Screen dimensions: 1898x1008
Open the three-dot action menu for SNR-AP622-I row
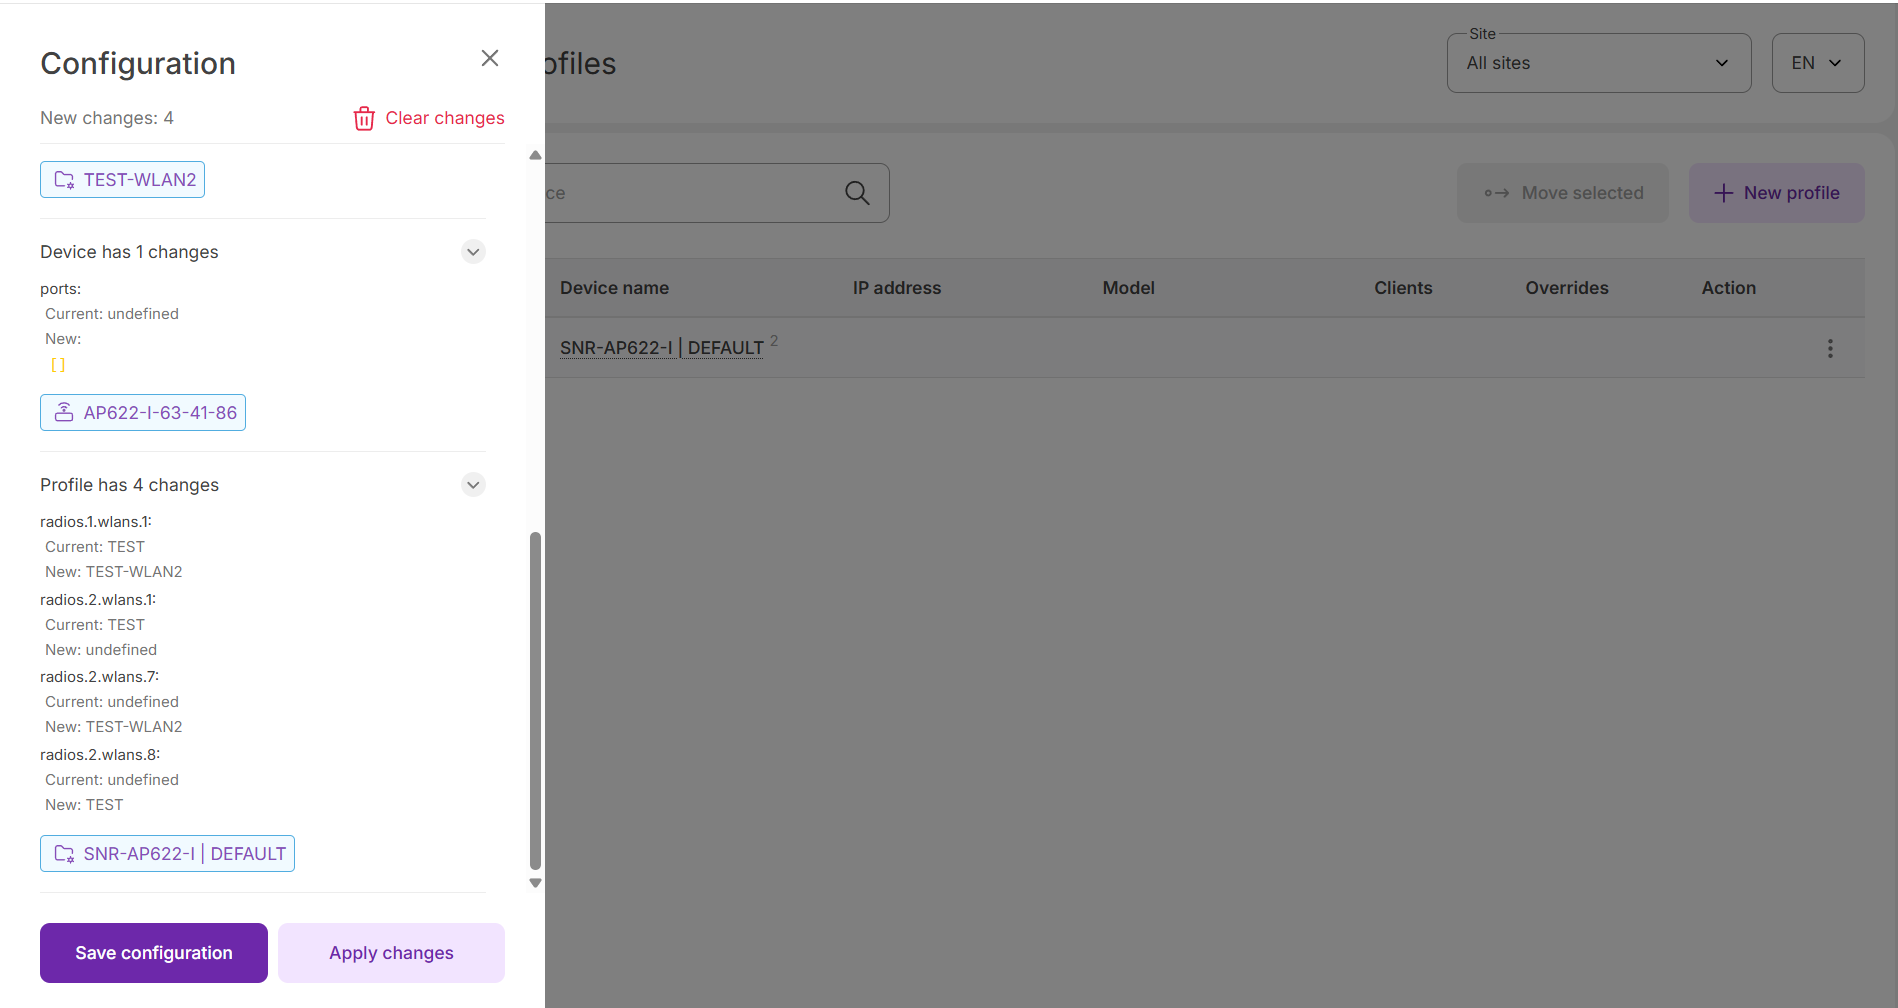[1830, 348]
